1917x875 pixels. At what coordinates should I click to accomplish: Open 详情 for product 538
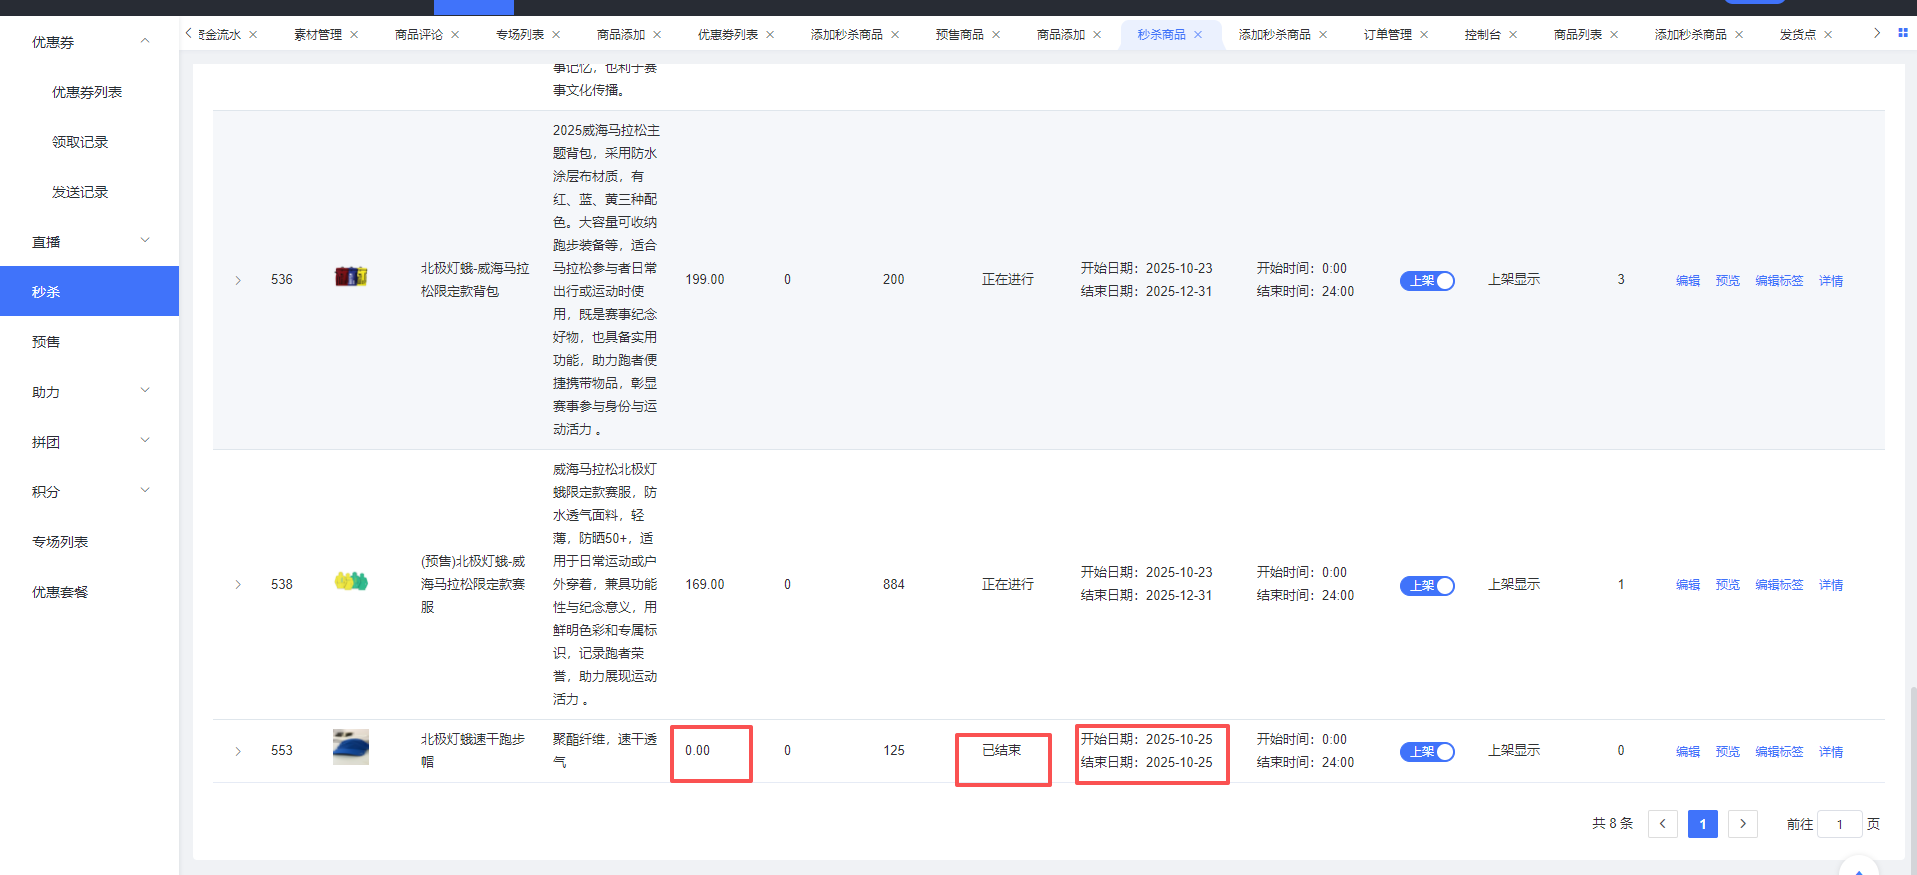(x=1831, y=585)
